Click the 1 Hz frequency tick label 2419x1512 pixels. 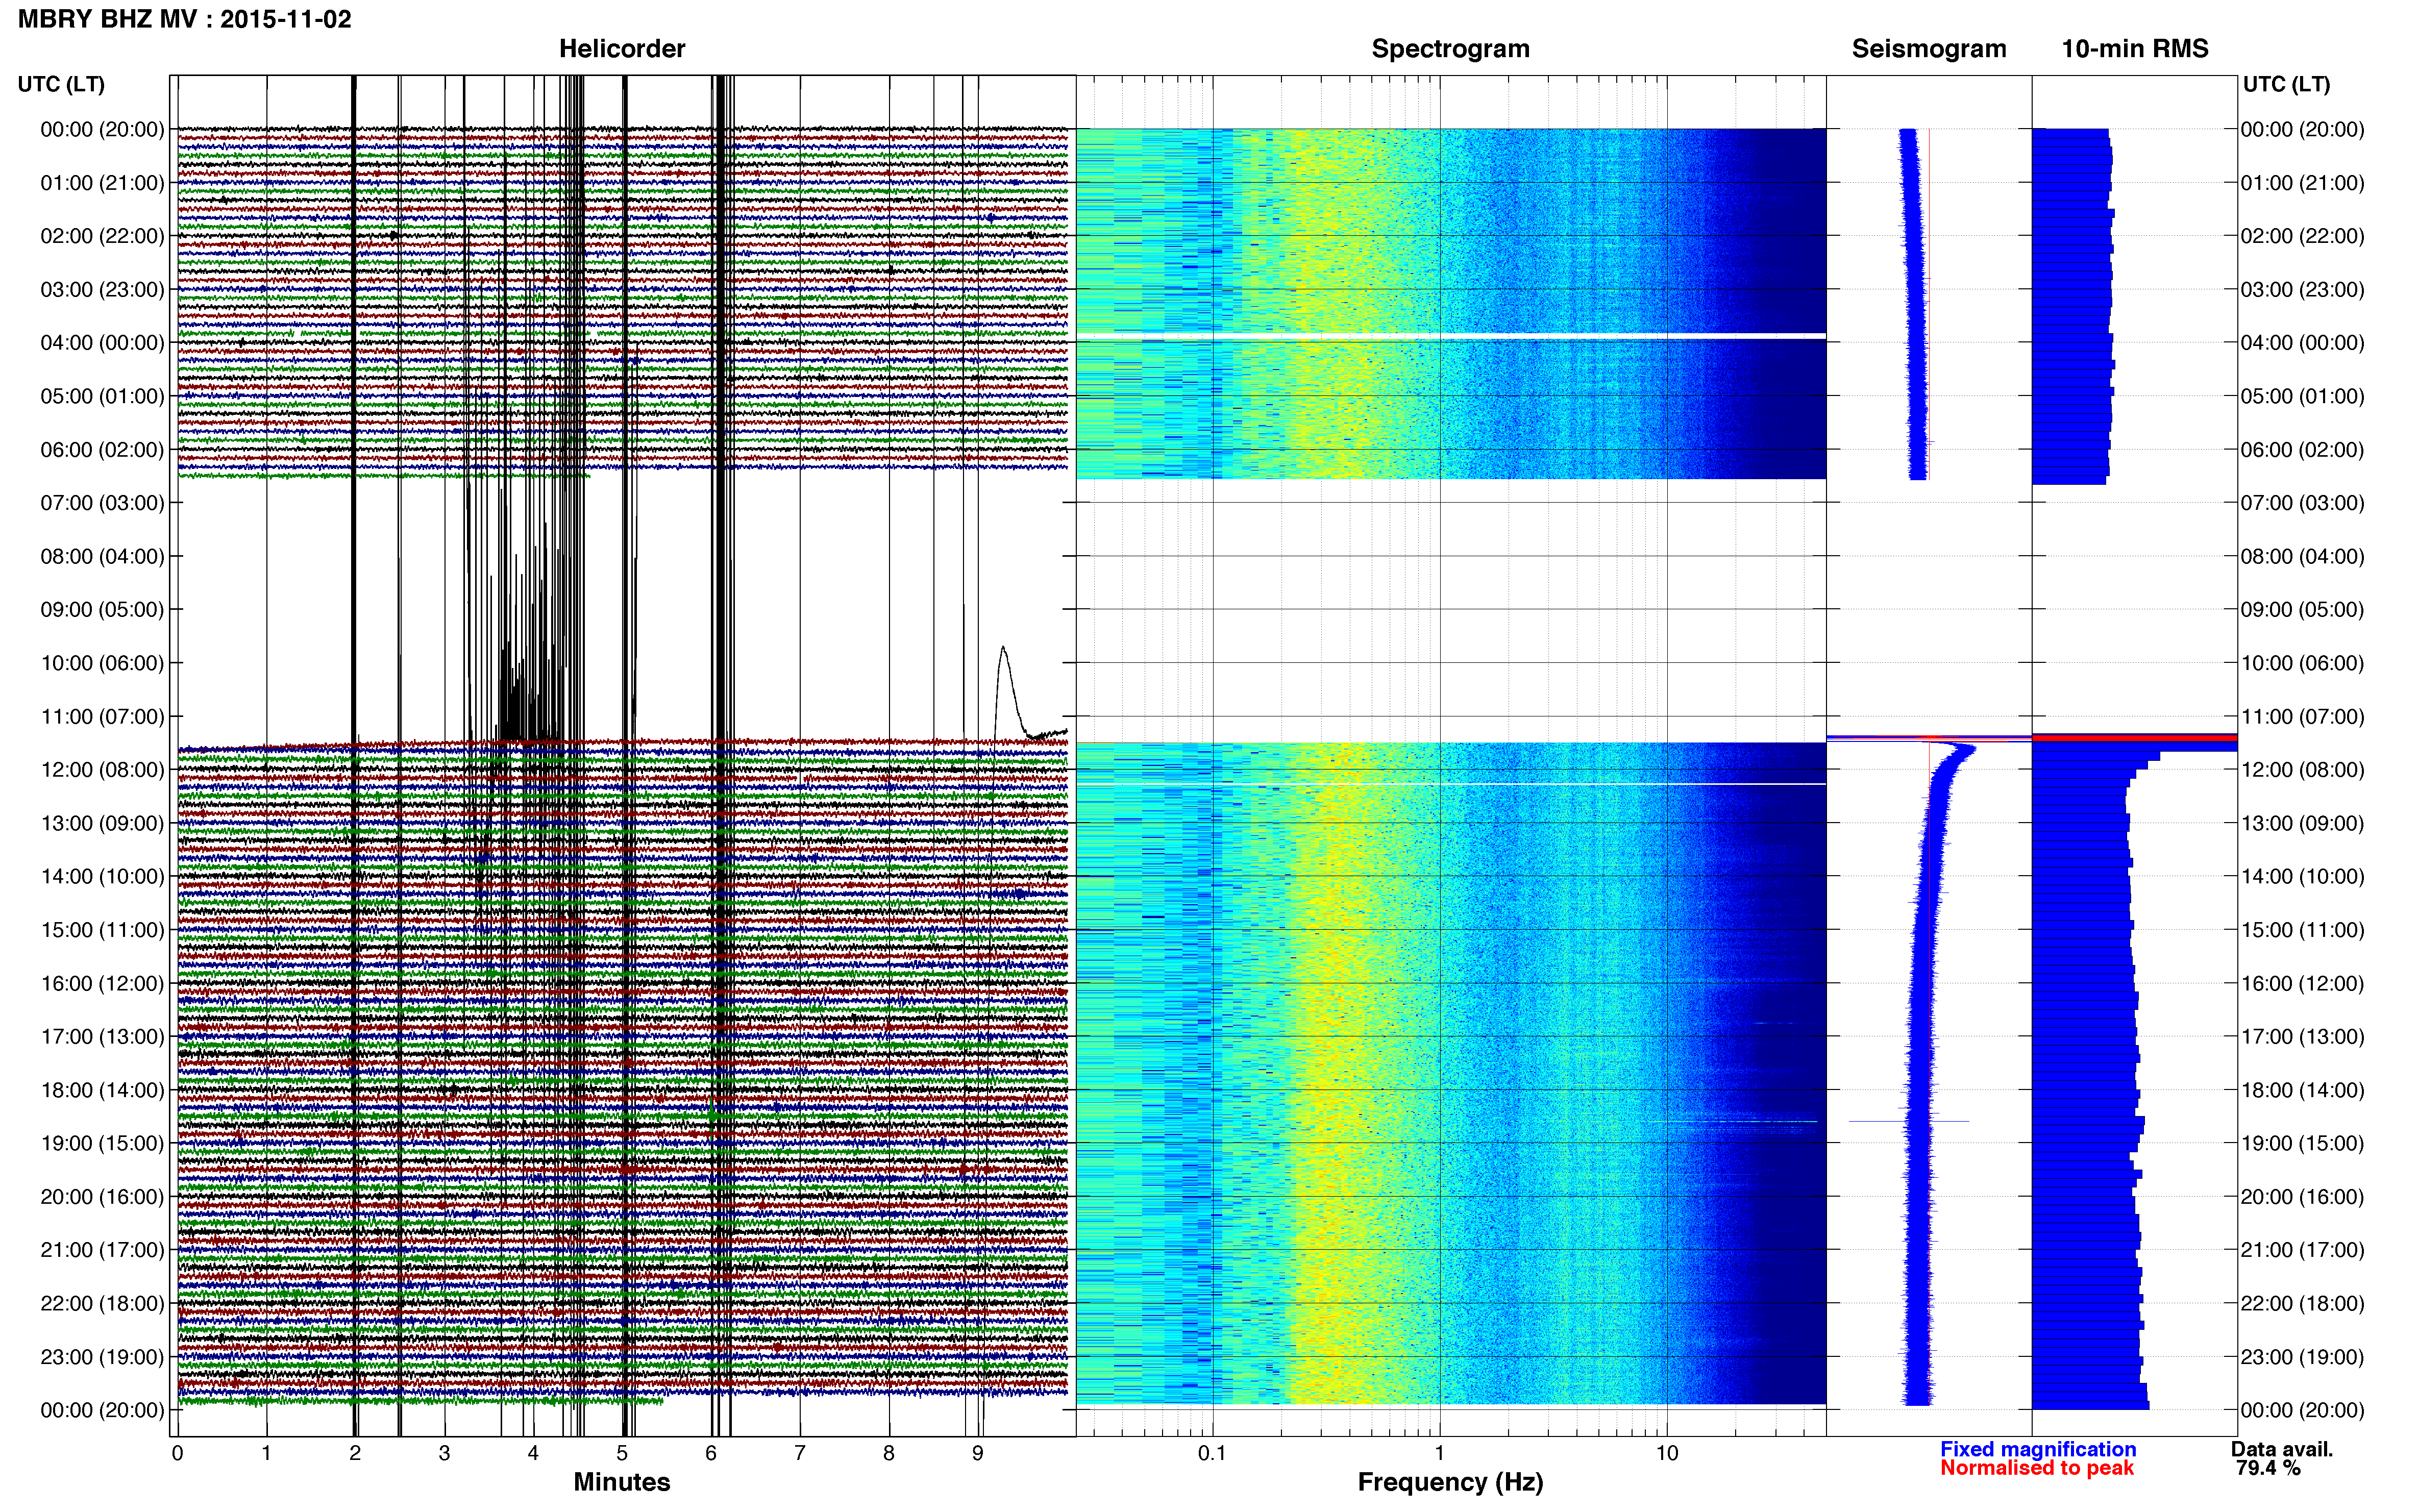click(x=1439, y=1453)
